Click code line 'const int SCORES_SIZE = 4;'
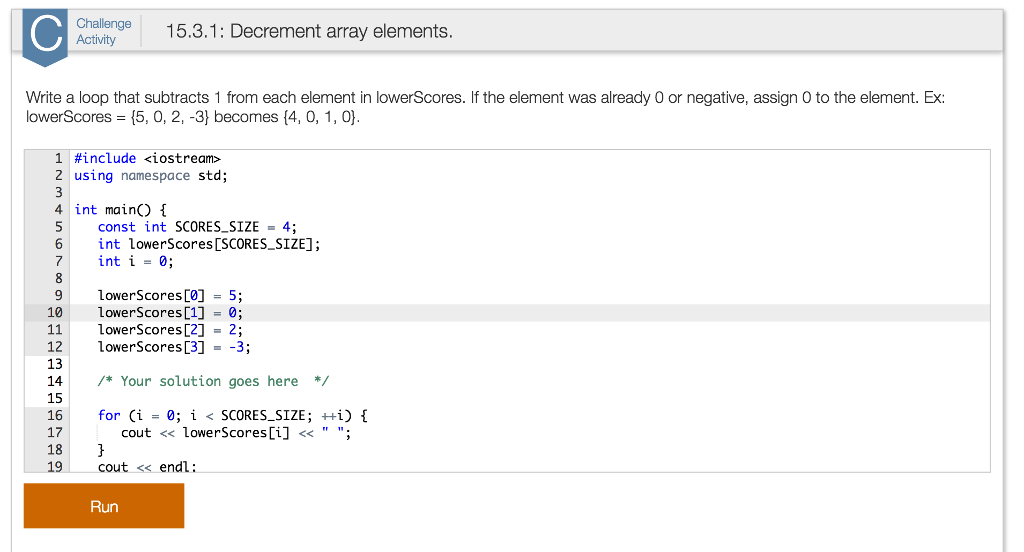 197,227
